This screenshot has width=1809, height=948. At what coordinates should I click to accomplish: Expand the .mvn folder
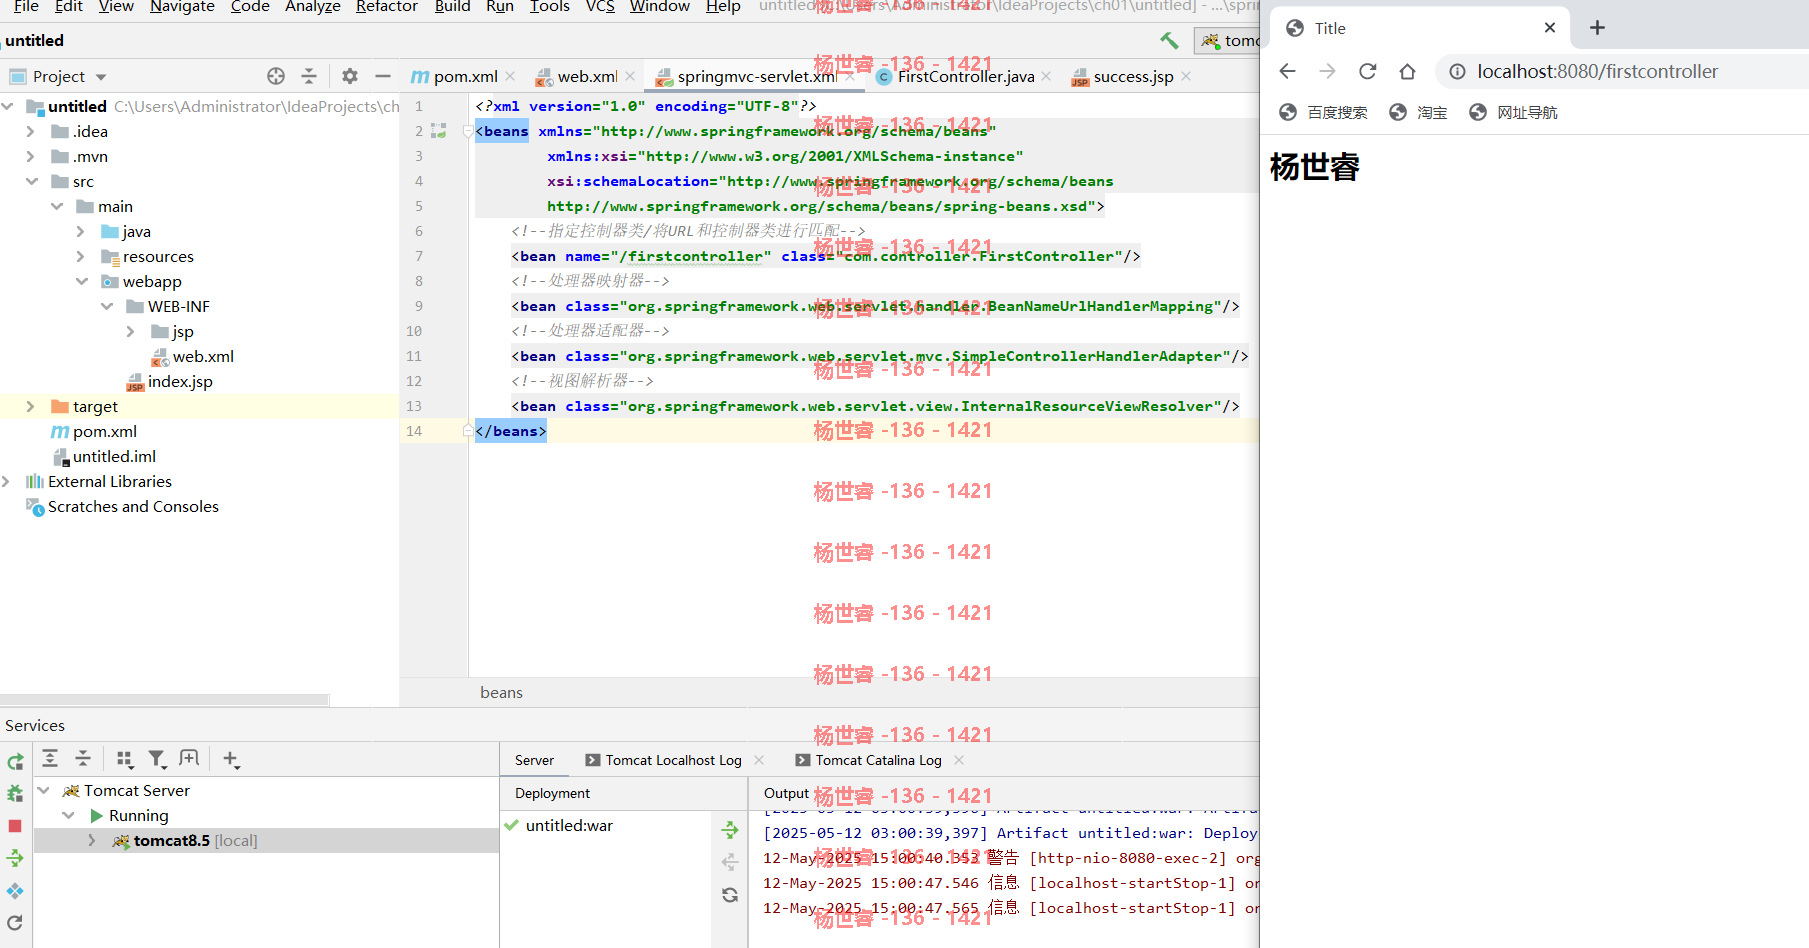tap(30, 156)
